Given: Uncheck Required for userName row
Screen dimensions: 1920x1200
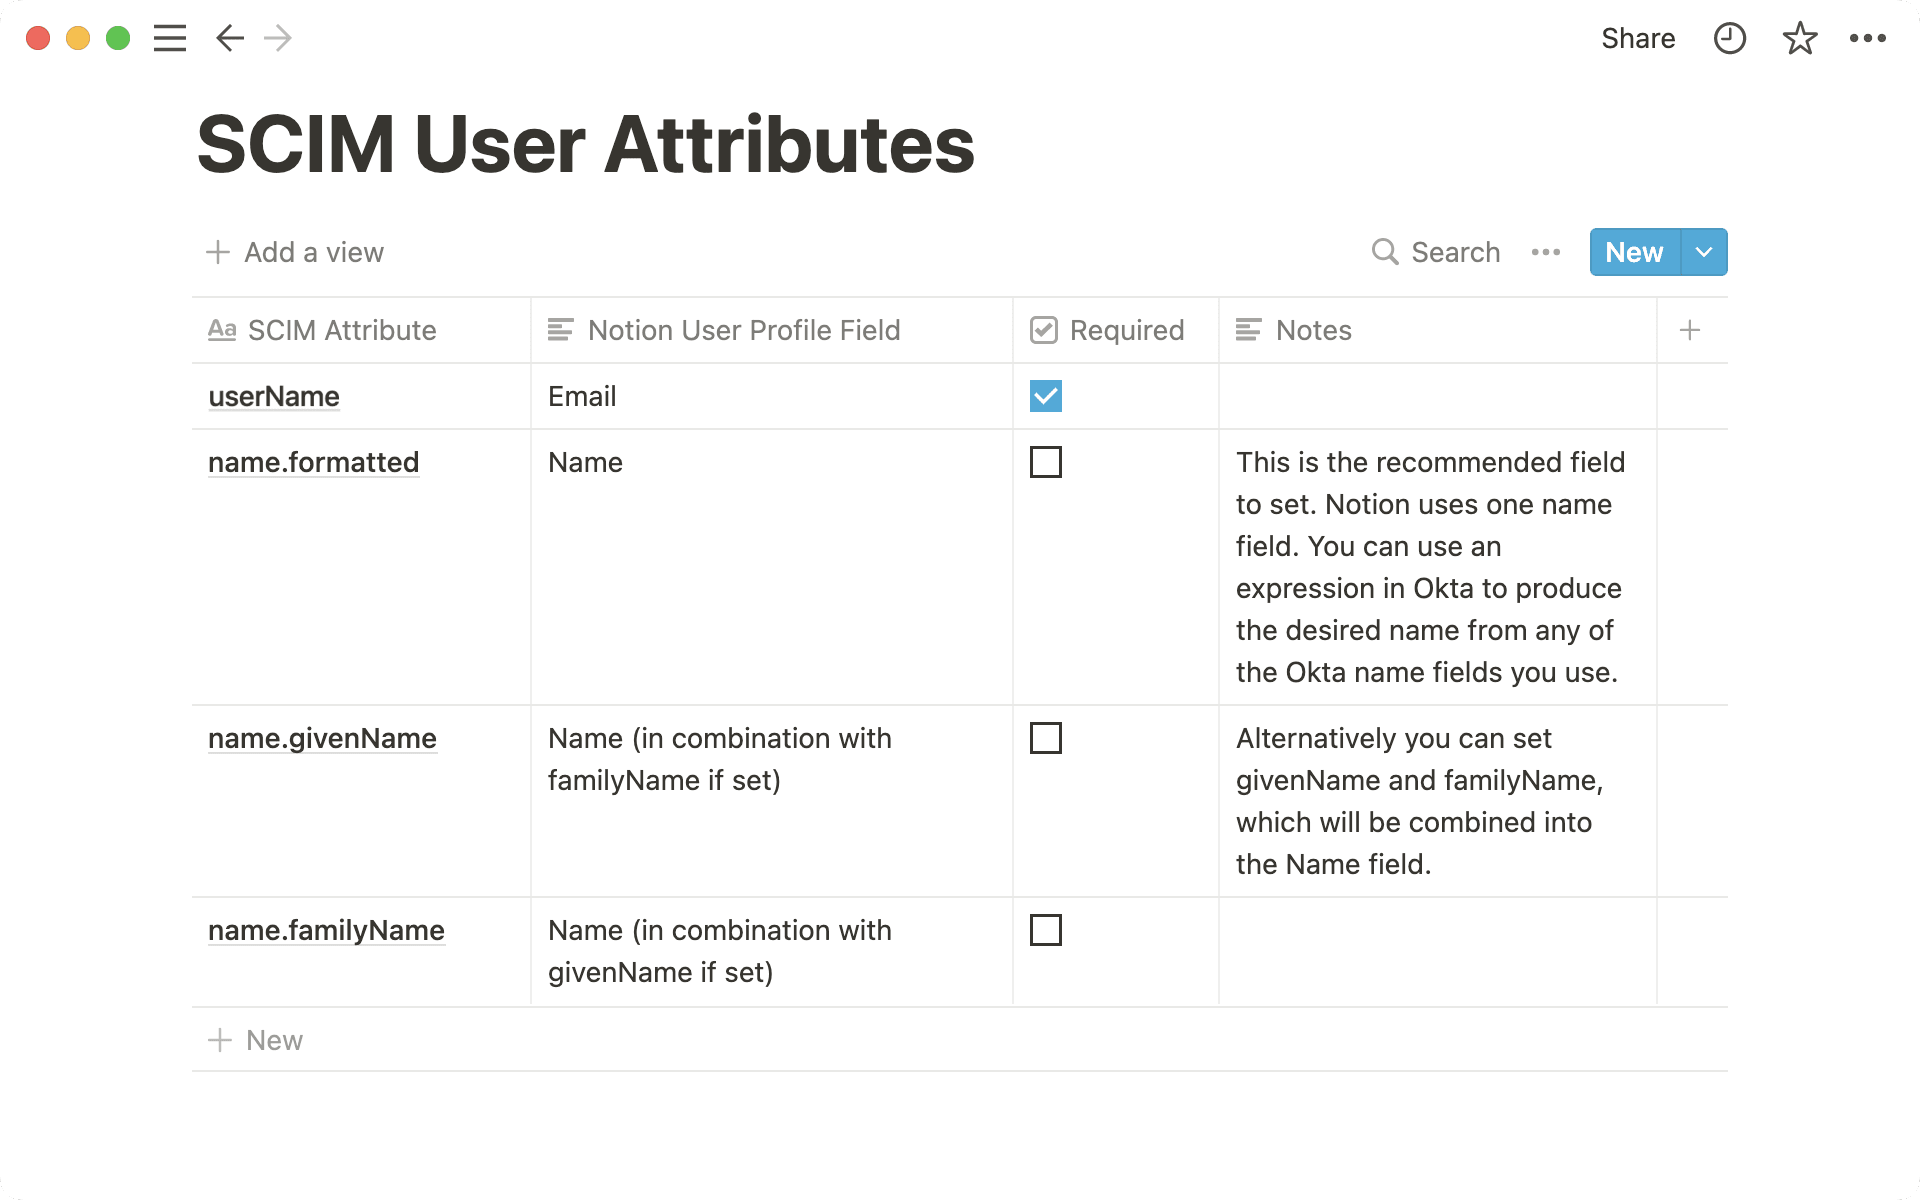Looking at the screenshot, I should point(1045,396).
